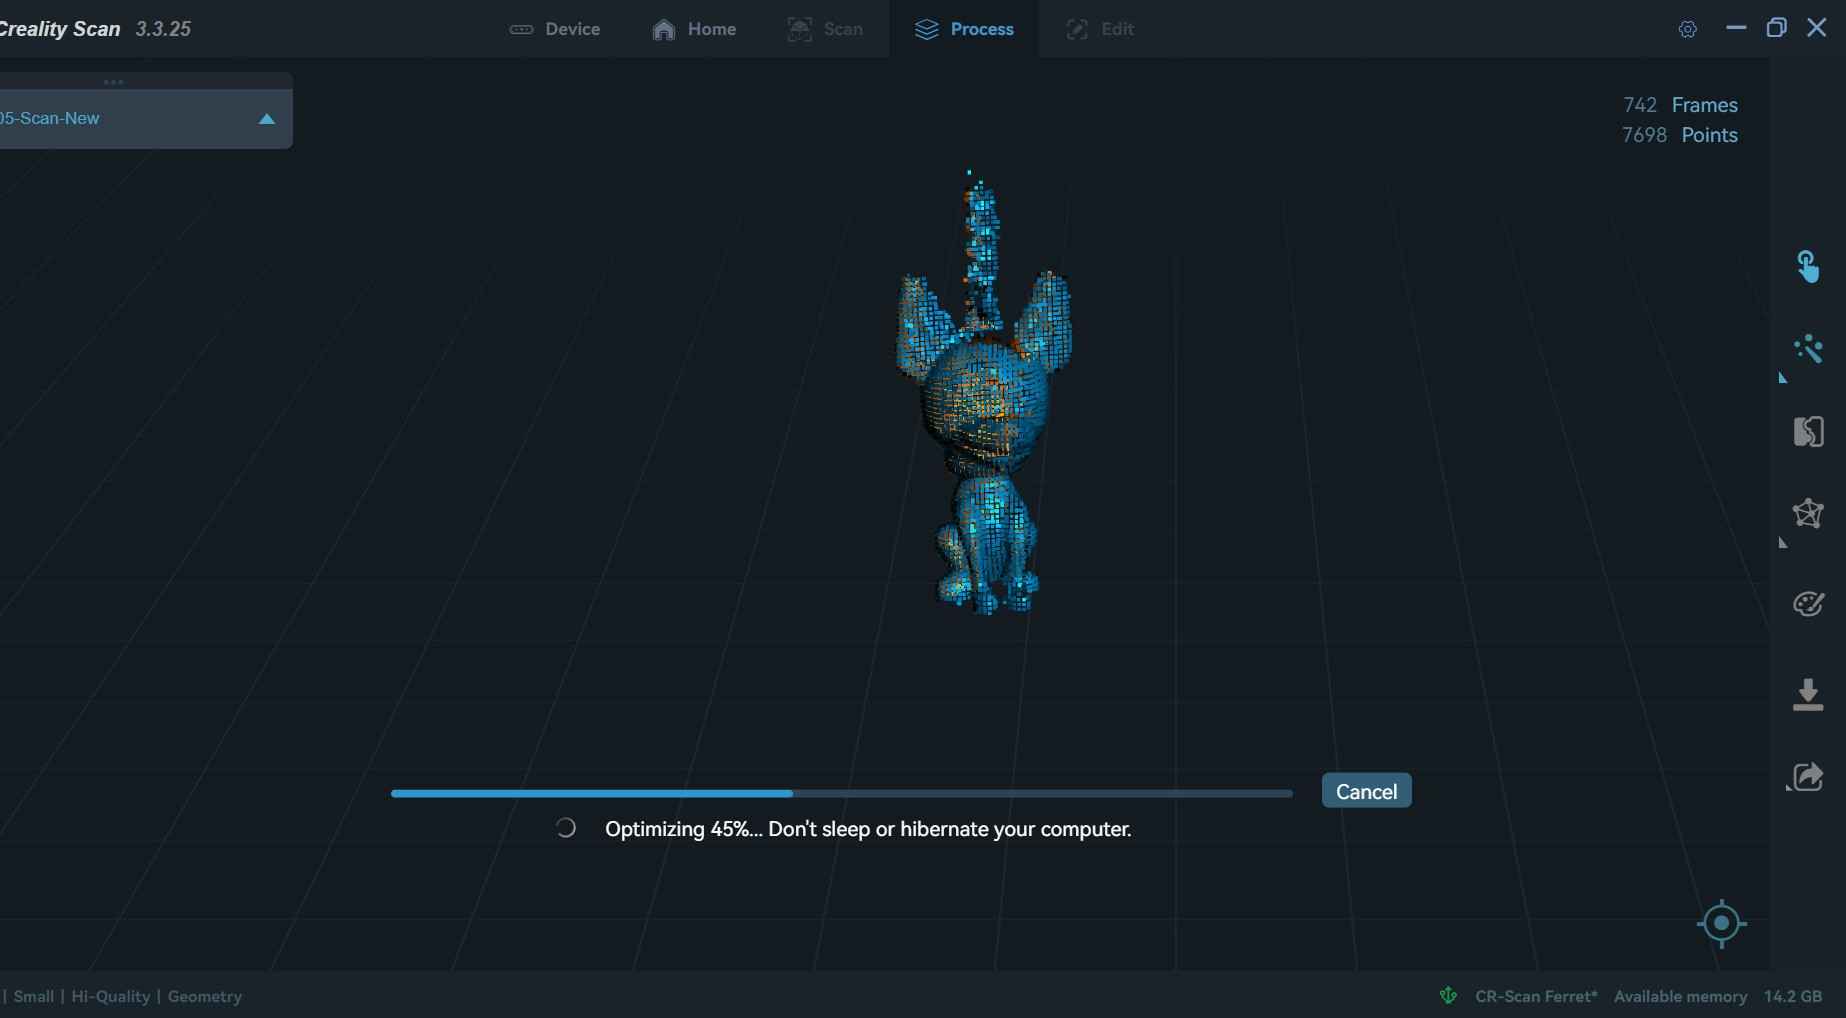Collapse the 05-Scan-New project panel arrow

tap(267, 119)
